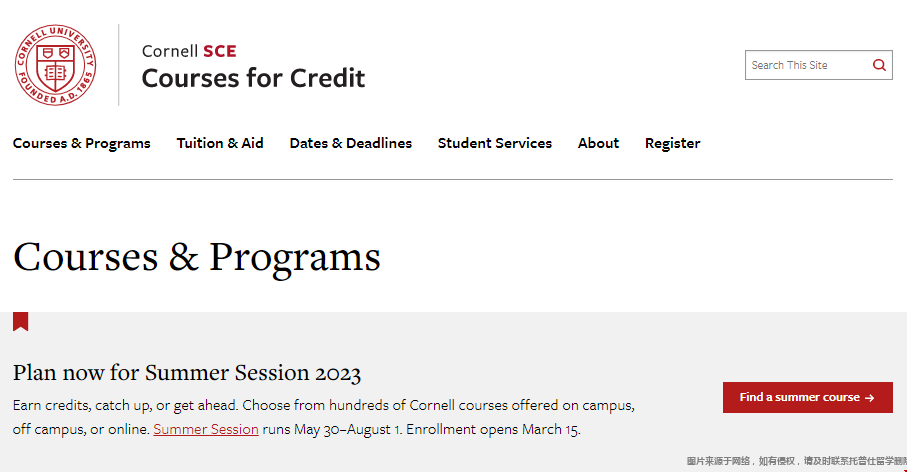Click the Courses for Credit site title
Screen dimensions: 907x472
[x=253, y=78]
